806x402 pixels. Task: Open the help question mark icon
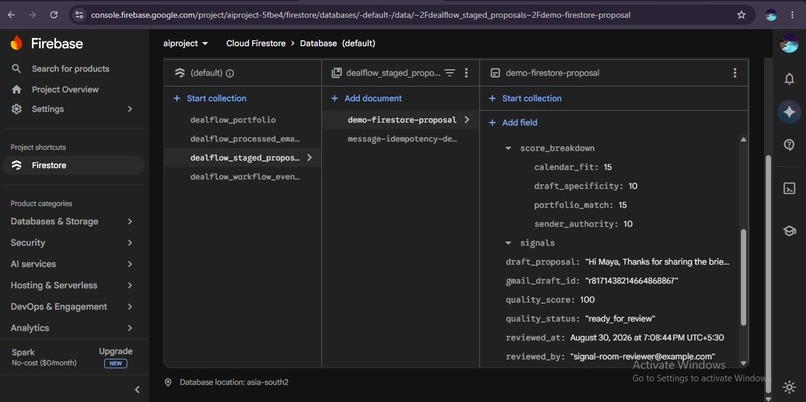coord(789,144)
